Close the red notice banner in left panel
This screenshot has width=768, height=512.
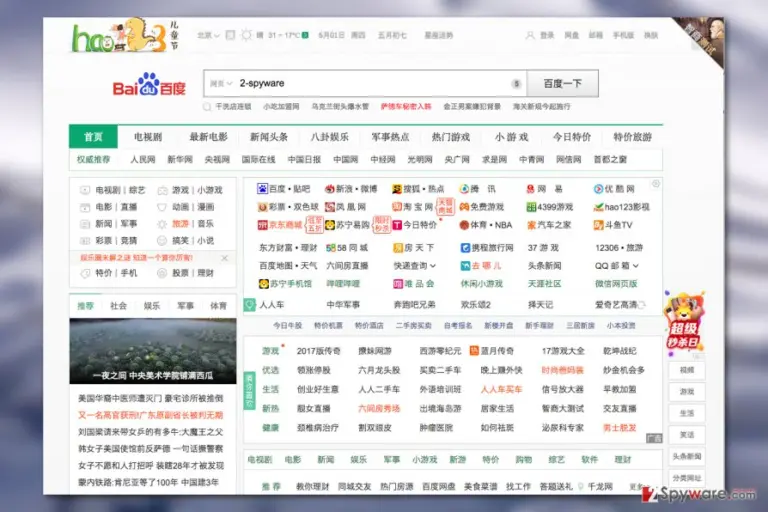click(224, 258)
